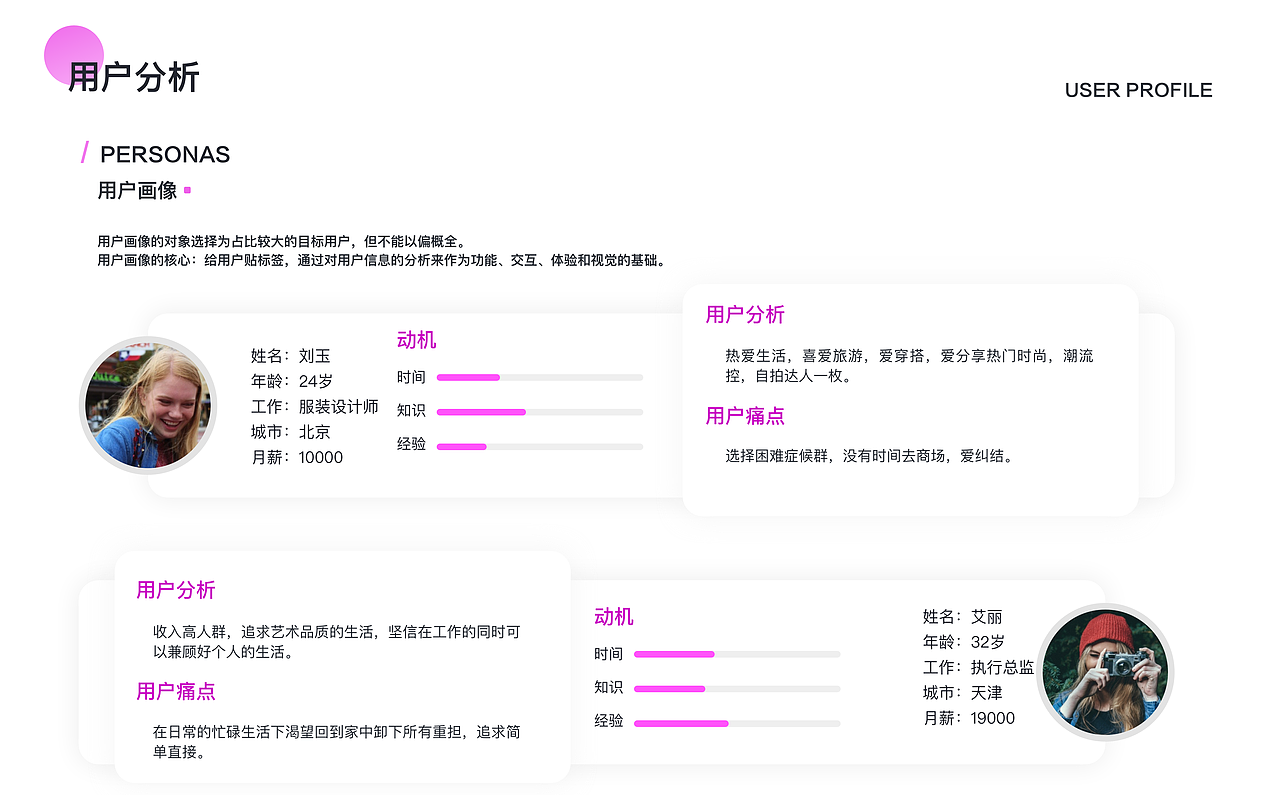
Task: Click the 经验 progress bar for 刘玉
Action: 540,446
